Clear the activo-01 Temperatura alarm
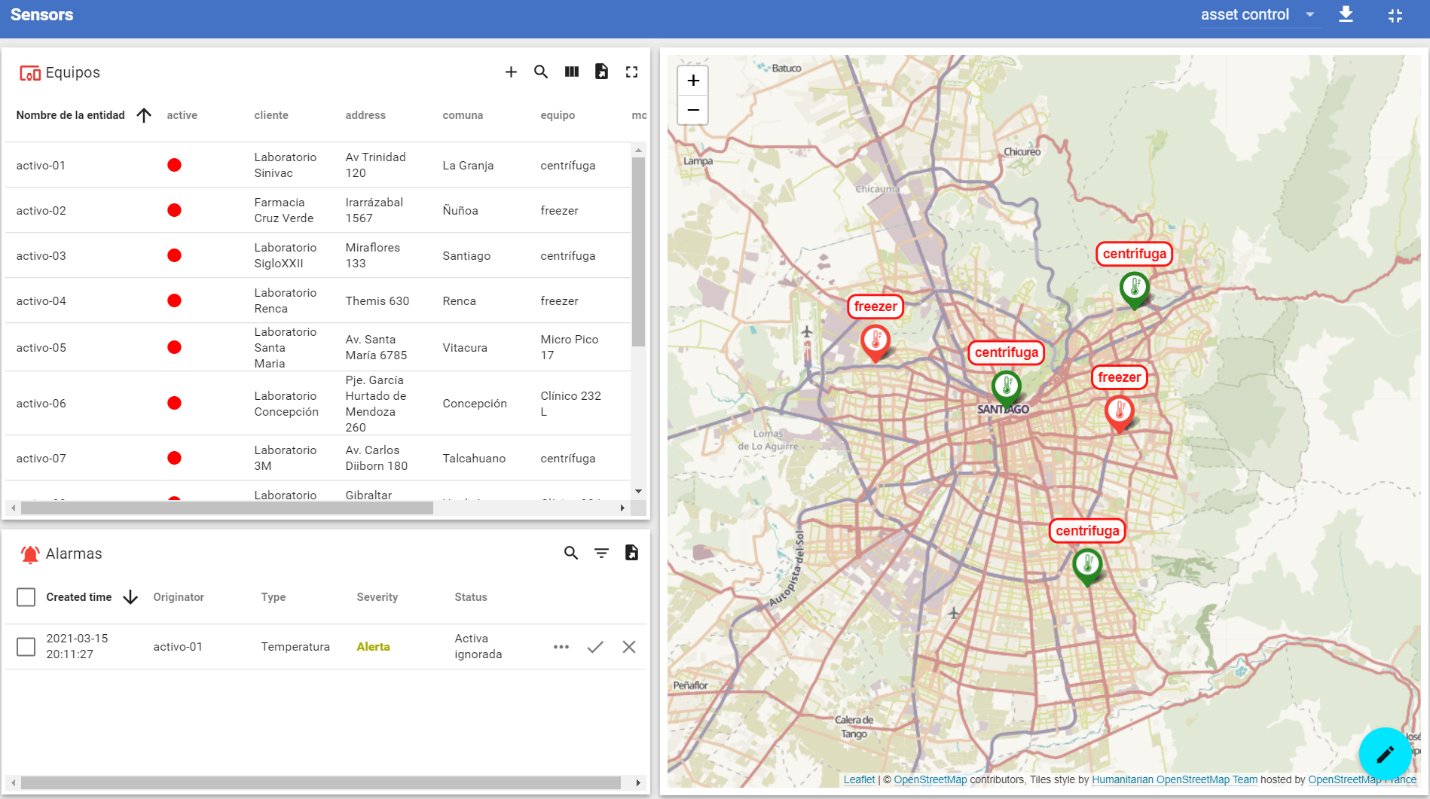The width and height of the screenshot is (1430, 799). pyautogui.click(x=629, y=647)
